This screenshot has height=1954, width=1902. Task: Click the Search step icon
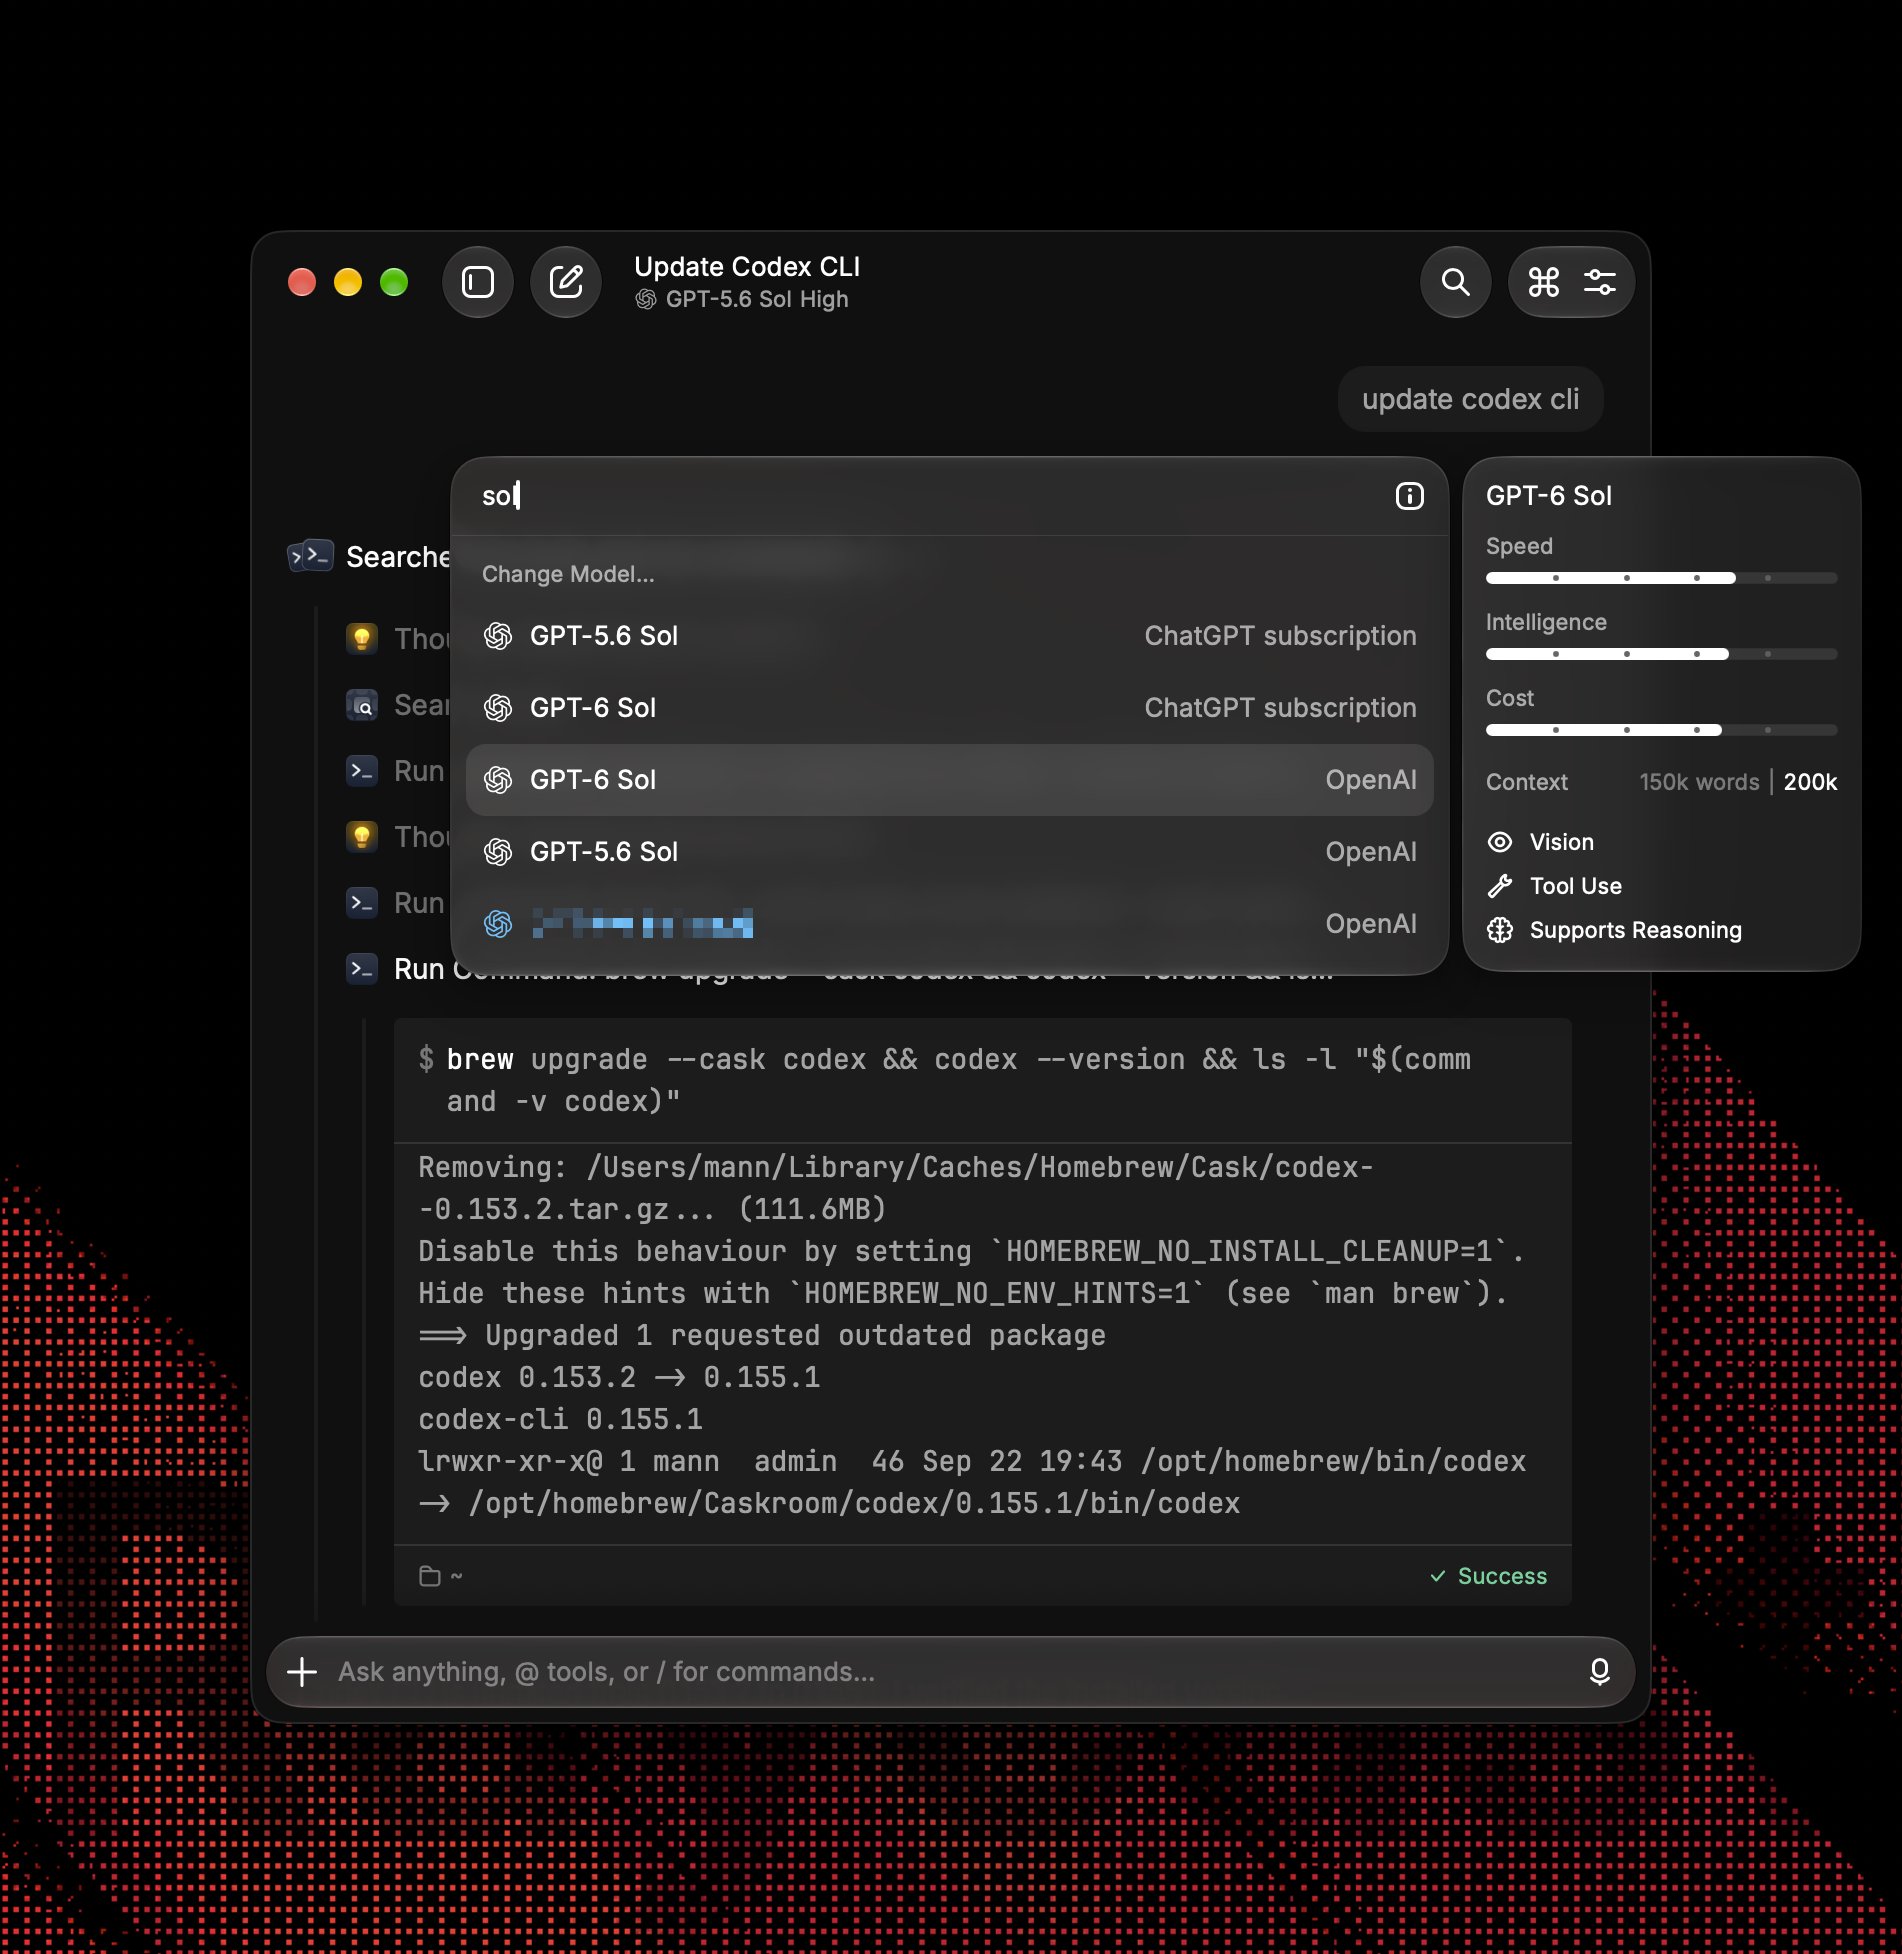(x=362, y=705)
